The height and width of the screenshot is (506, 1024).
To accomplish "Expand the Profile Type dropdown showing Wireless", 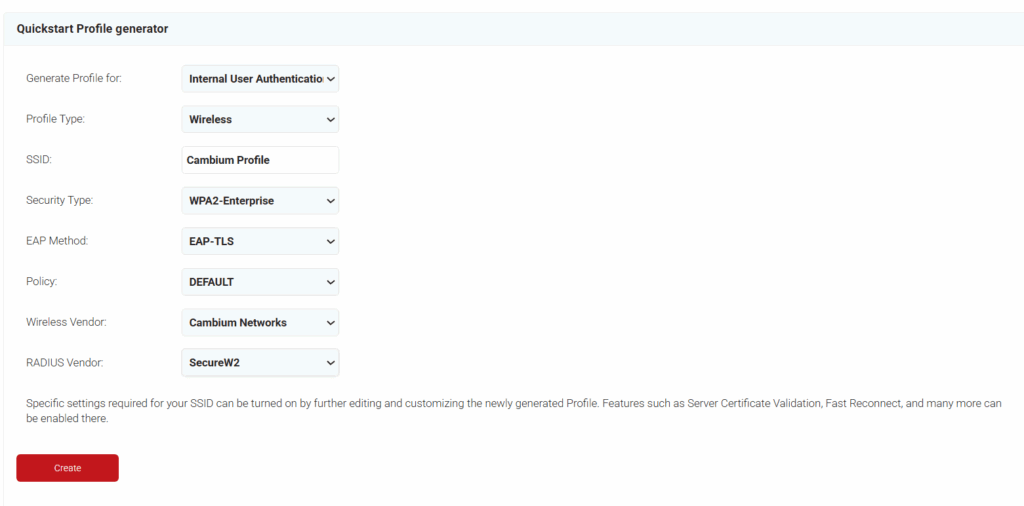I will tap(260, 120).
